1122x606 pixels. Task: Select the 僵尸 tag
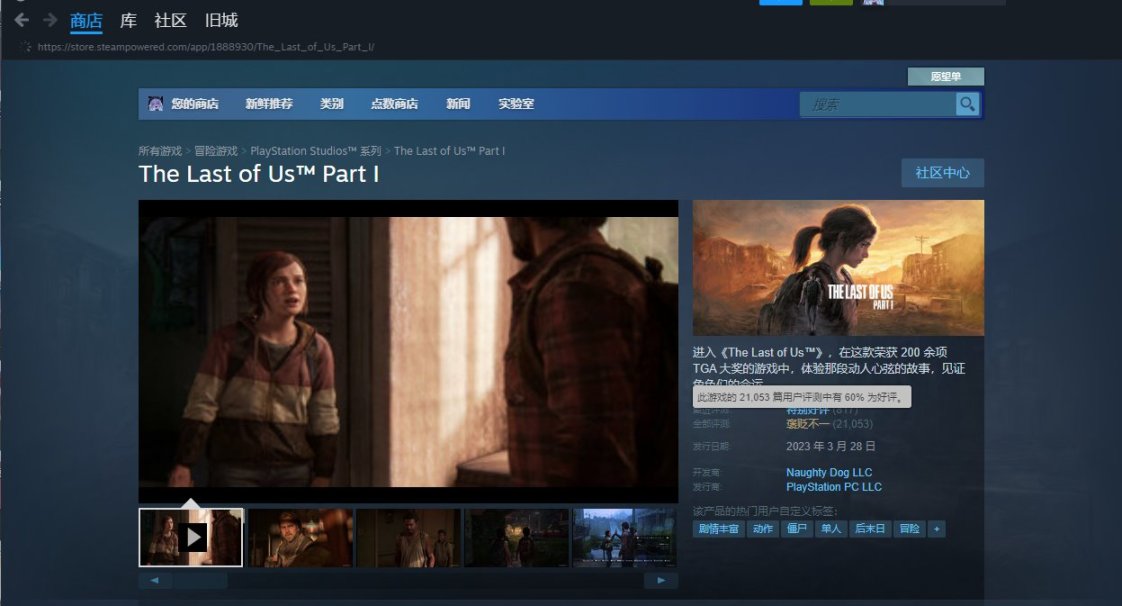click(x=797, y=529)
